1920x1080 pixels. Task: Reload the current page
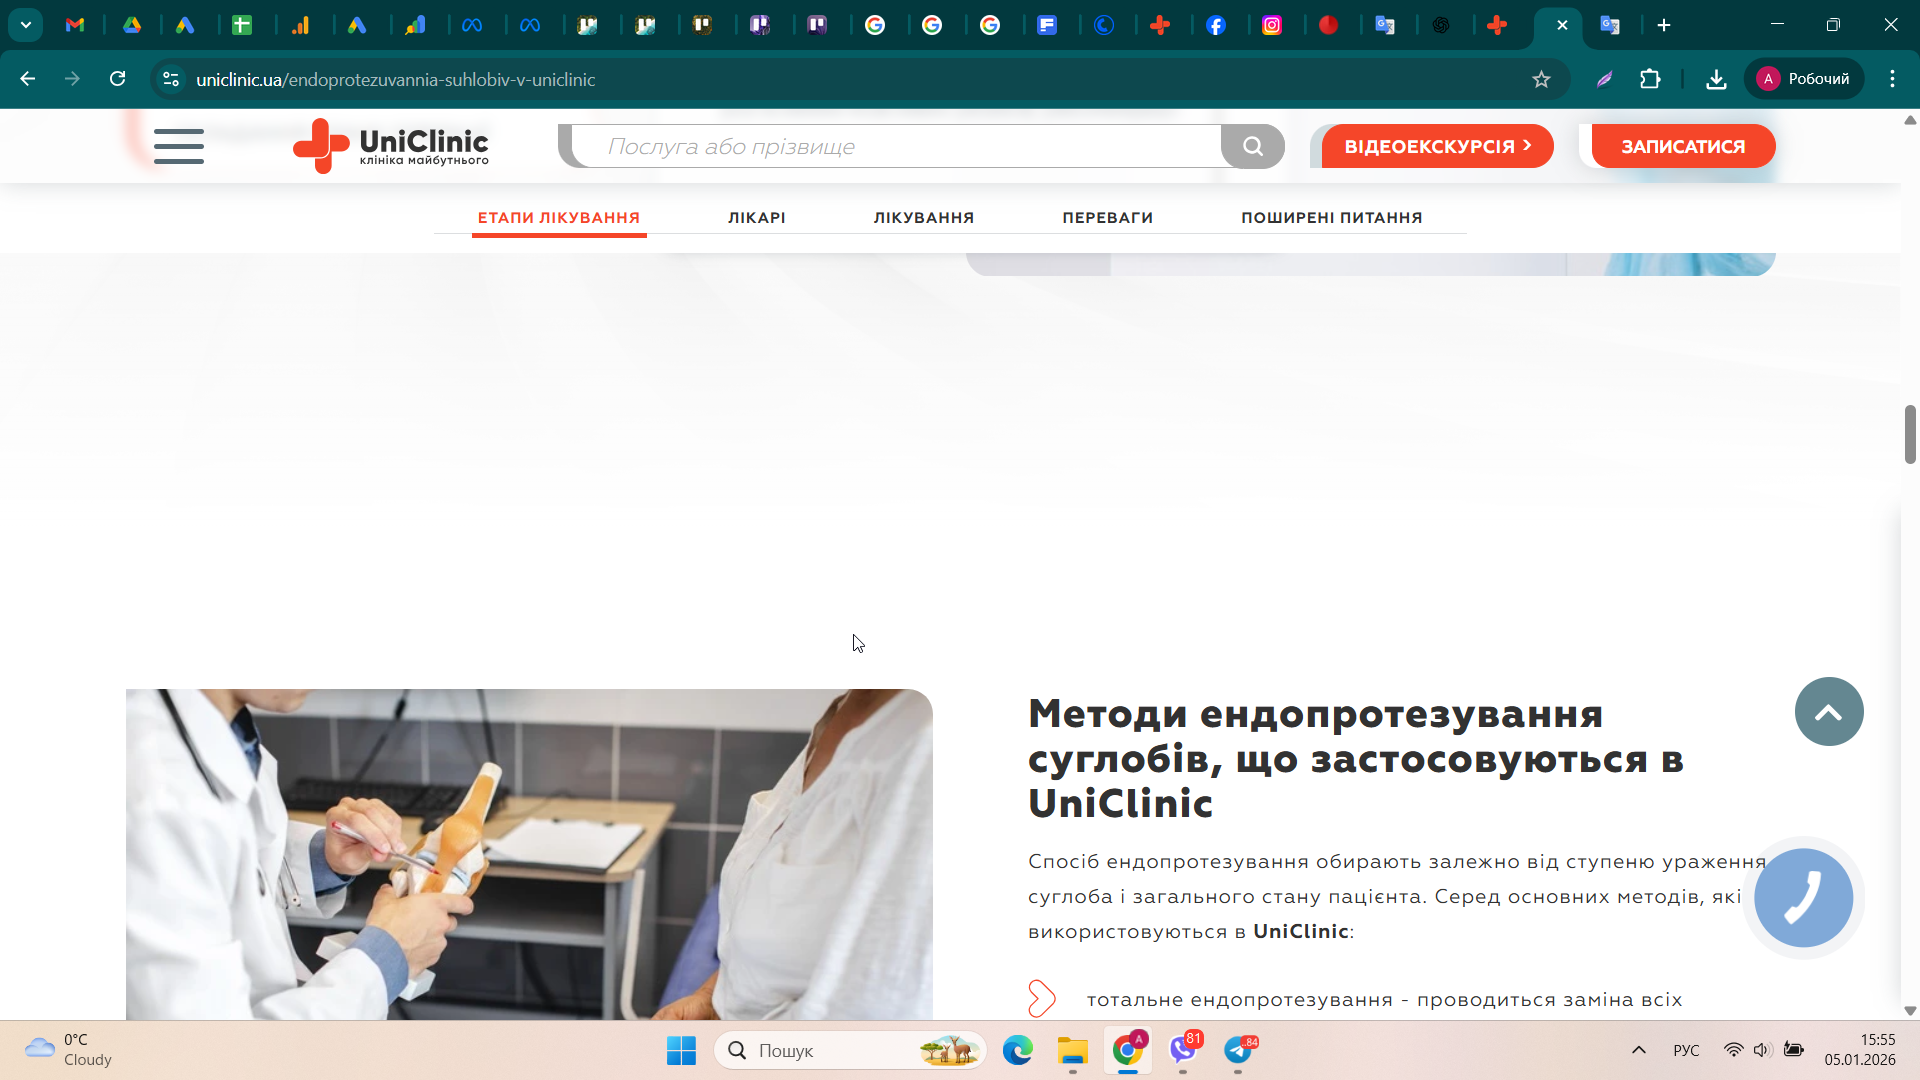118,79
